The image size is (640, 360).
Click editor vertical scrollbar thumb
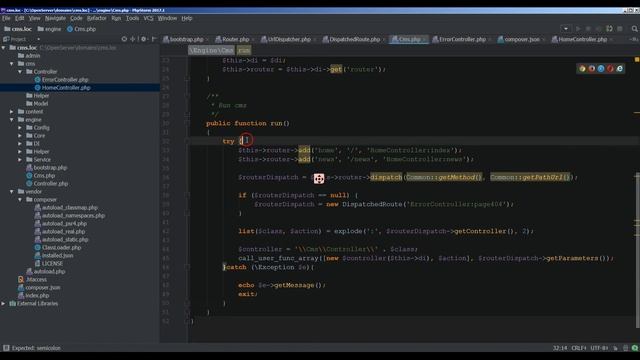[x=637, y=250]
